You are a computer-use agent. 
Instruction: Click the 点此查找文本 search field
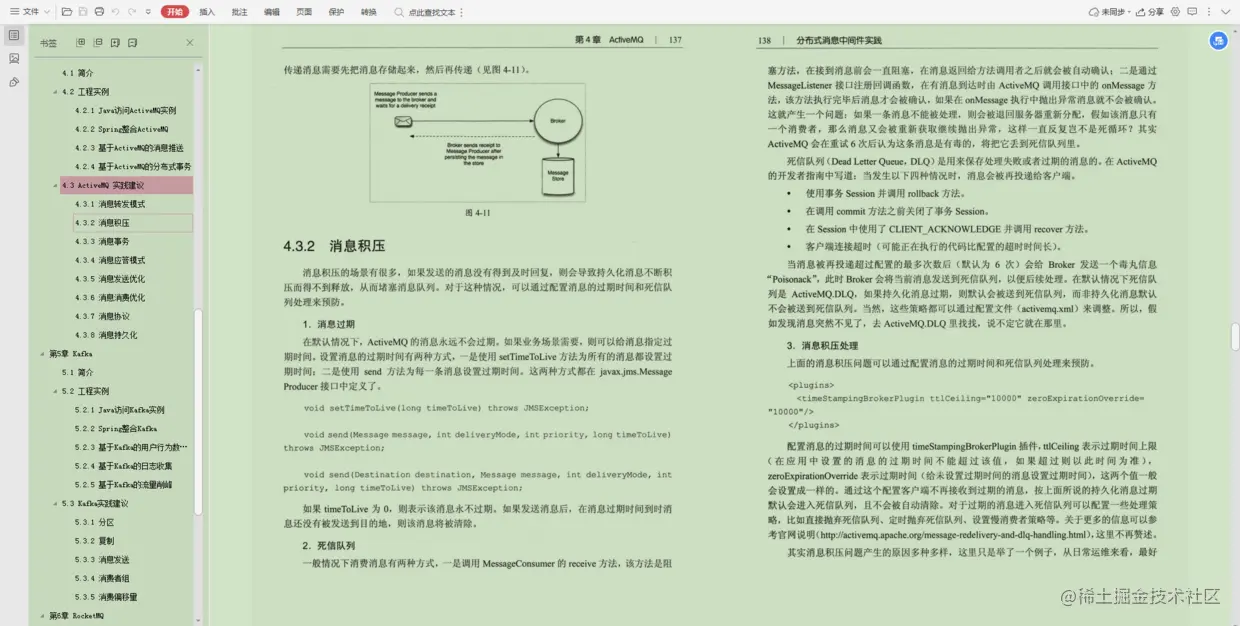pos(425,12)
